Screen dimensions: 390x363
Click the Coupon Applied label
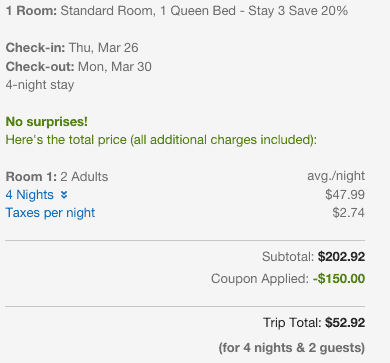click(260, 279)
